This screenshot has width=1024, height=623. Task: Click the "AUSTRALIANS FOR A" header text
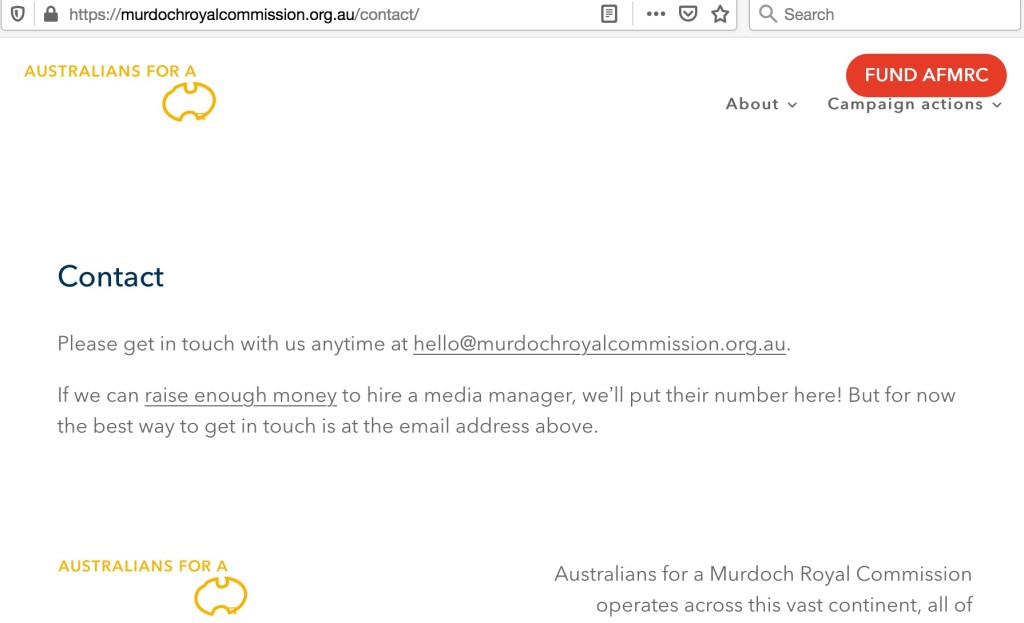pos(110,71)
